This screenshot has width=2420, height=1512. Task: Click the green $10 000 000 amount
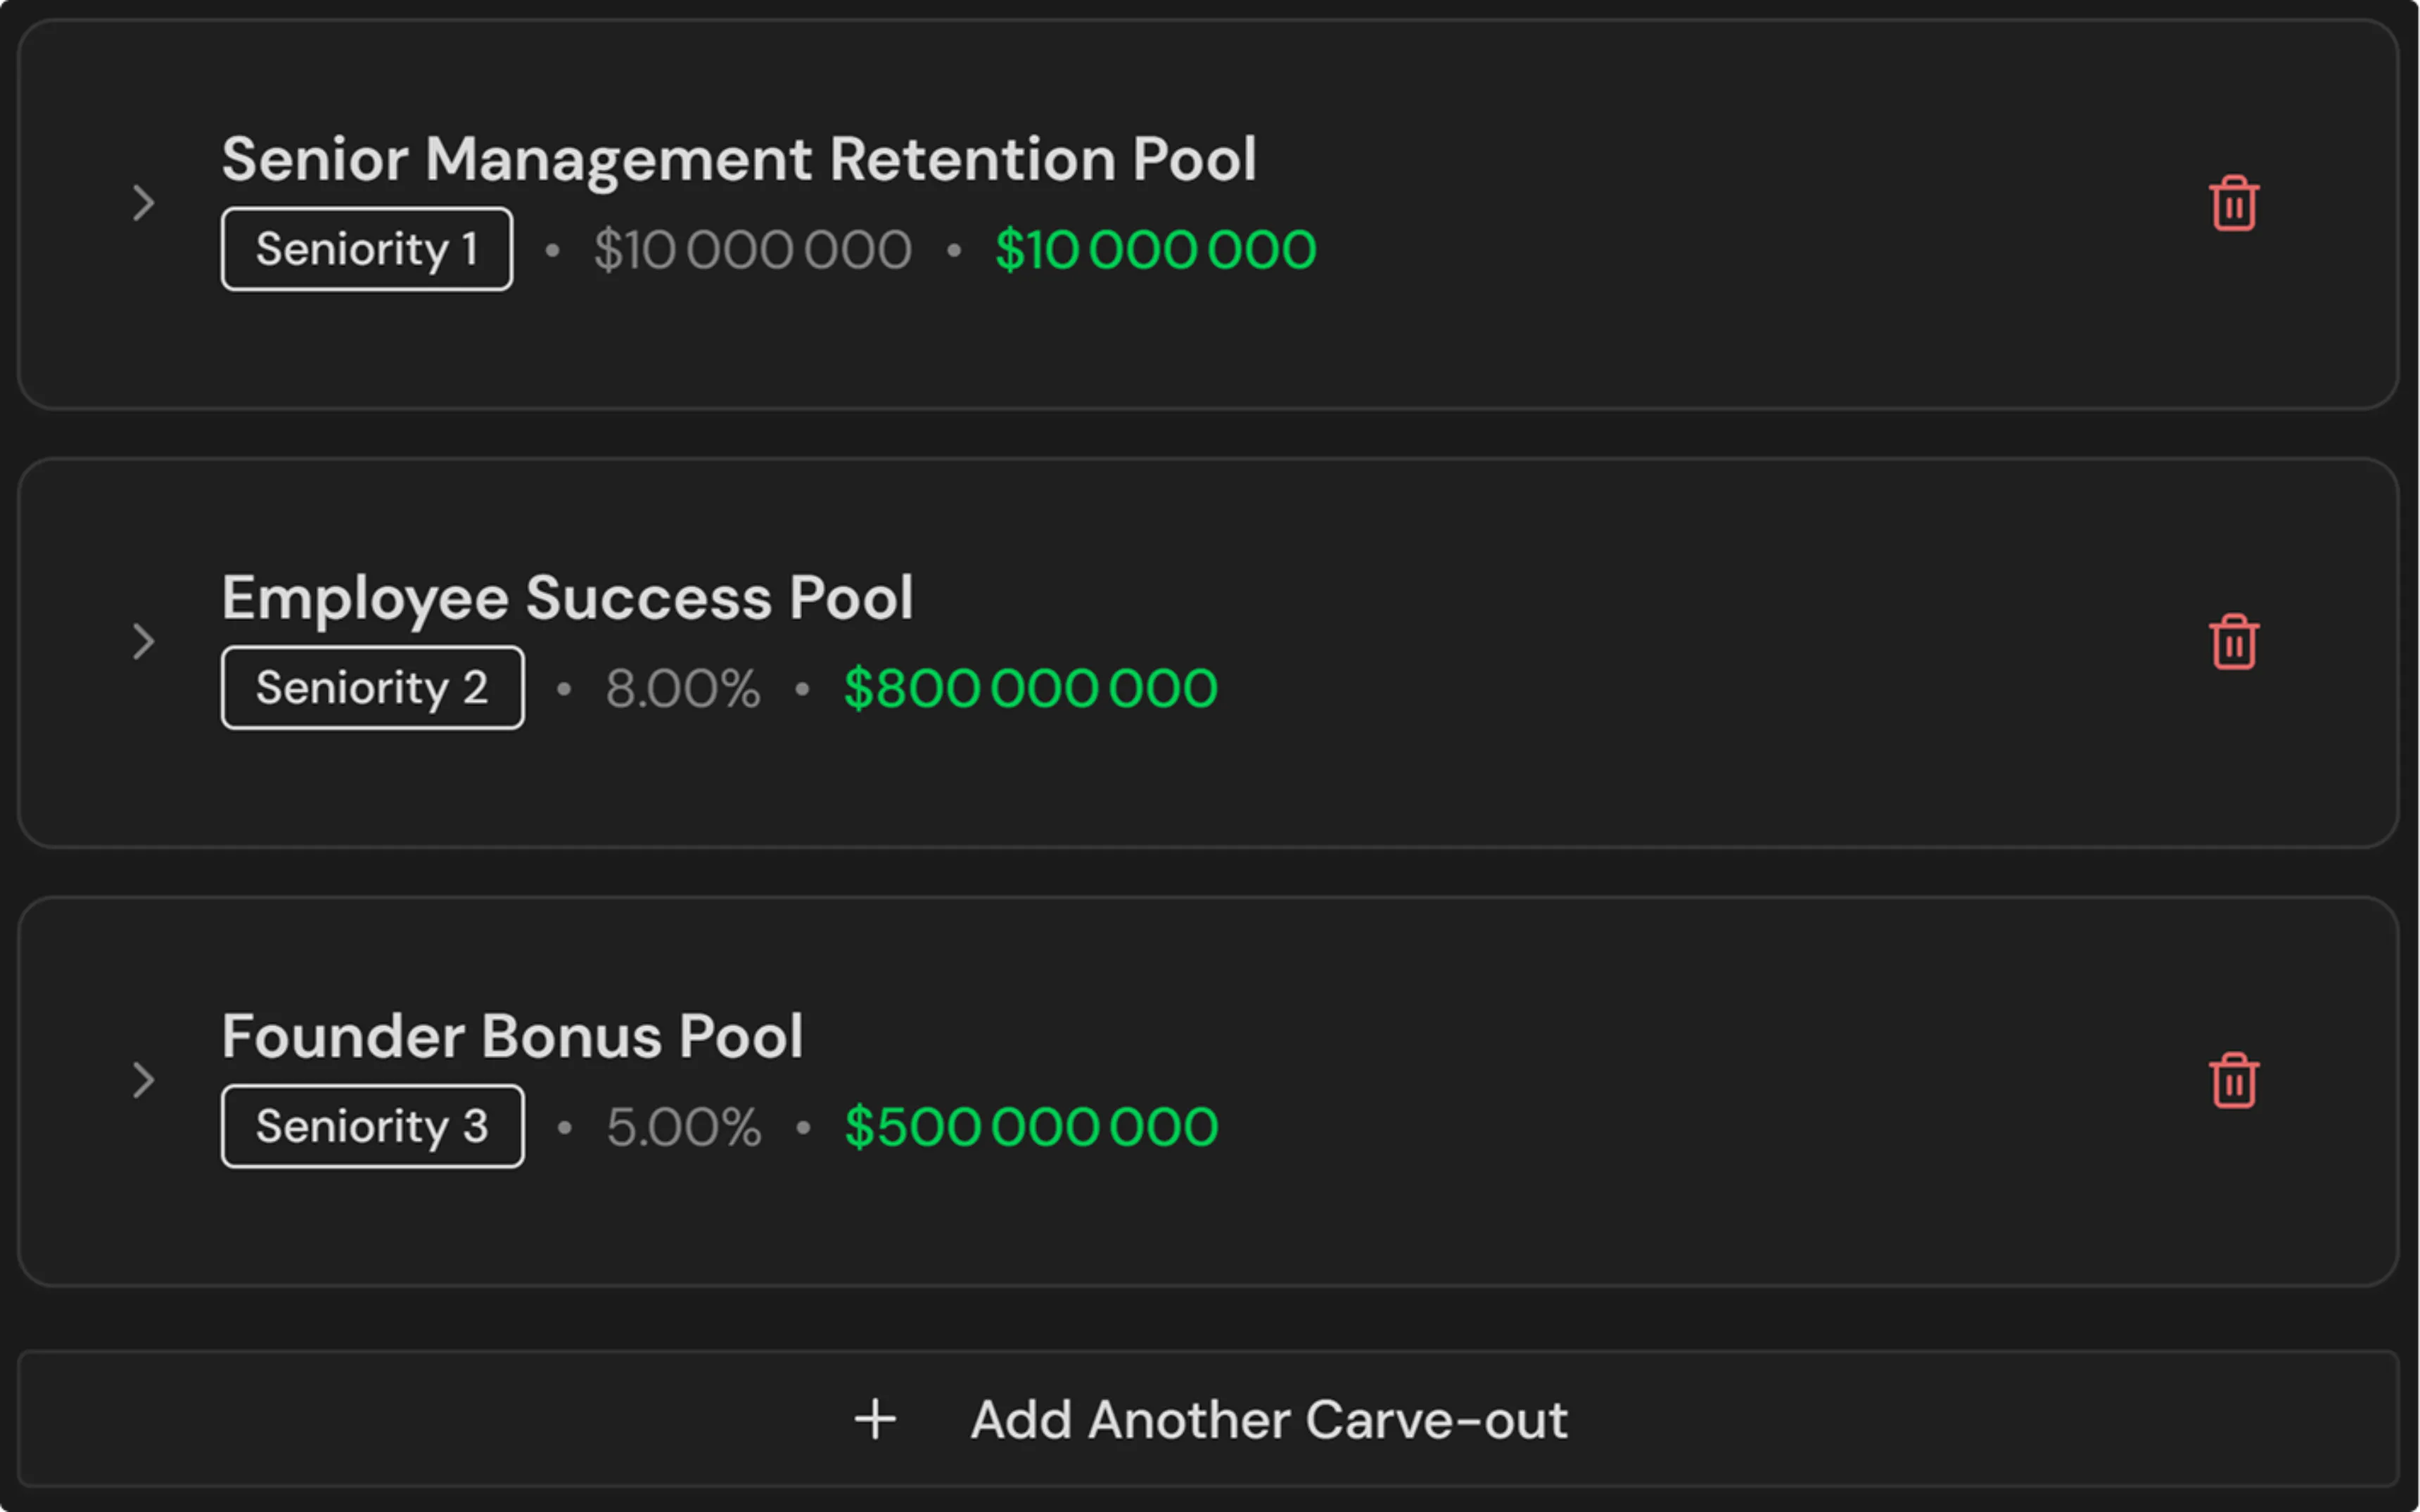click(x=1155, y=250)
